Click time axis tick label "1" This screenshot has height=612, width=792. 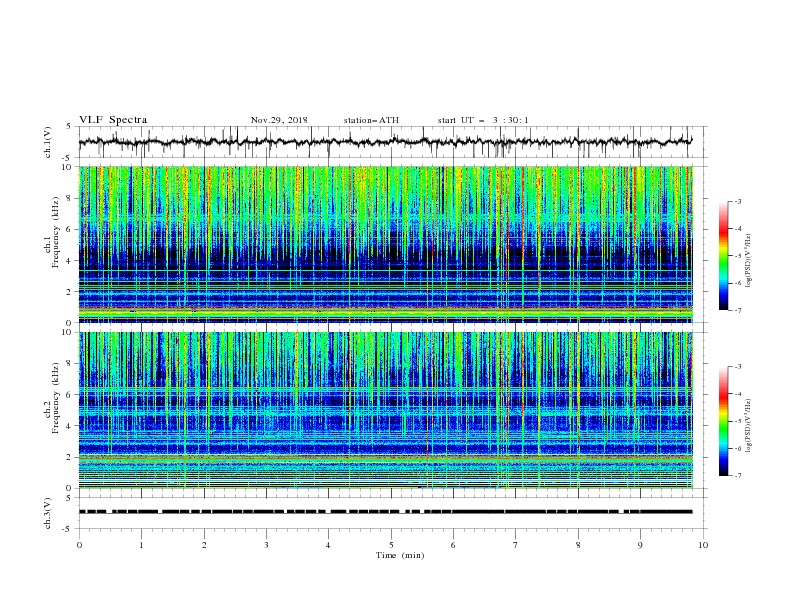coord(141,545)
